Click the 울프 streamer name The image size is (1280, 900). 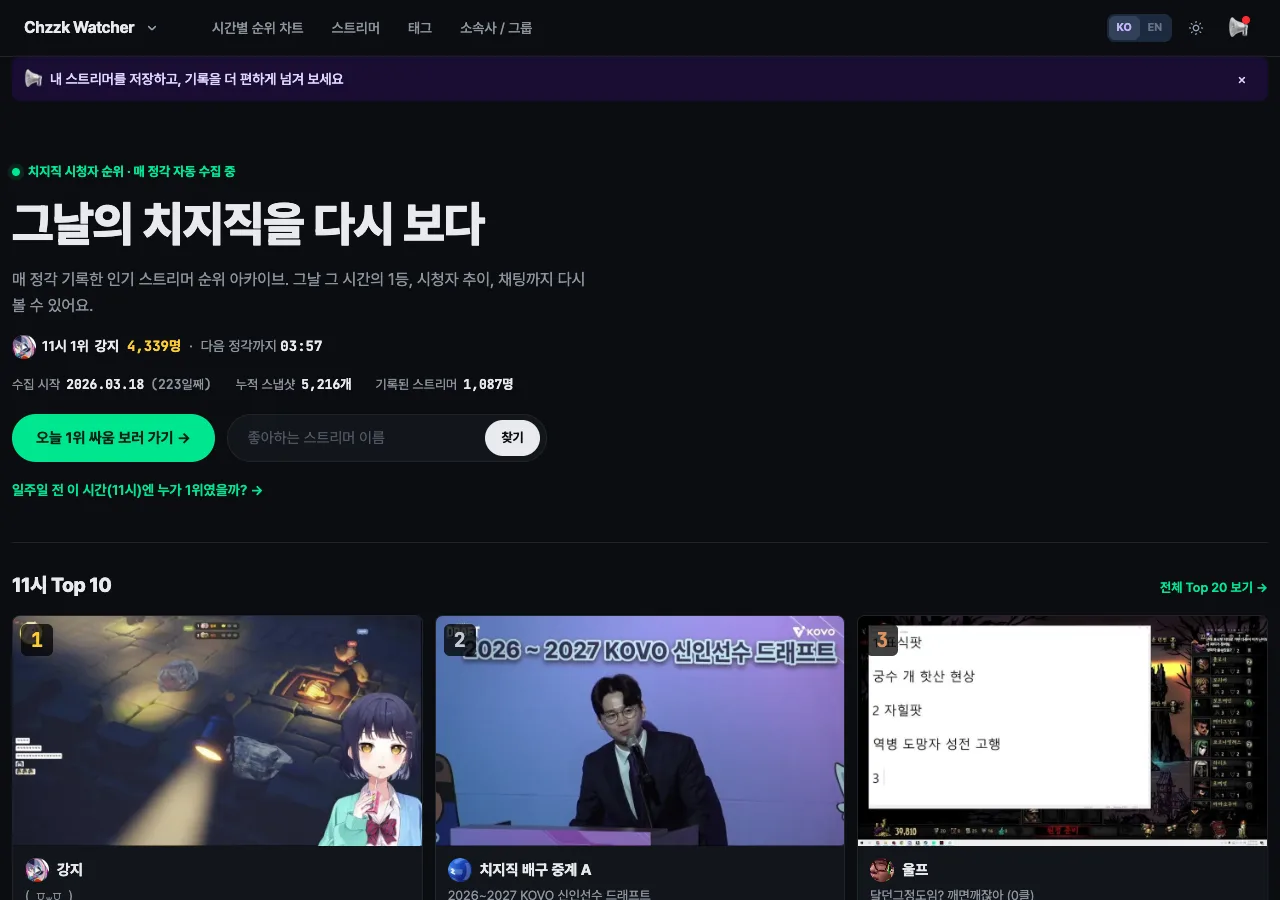915,870
